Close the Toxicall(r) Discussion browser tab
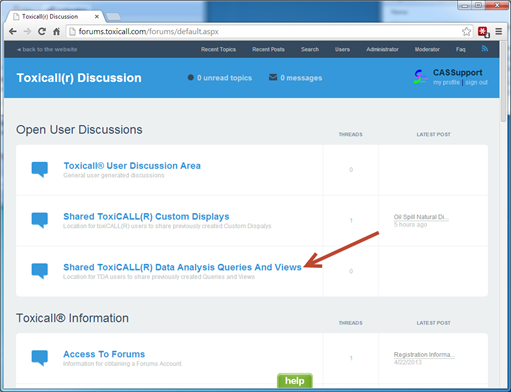Viewport: 511px width, 392px height. 97,16
